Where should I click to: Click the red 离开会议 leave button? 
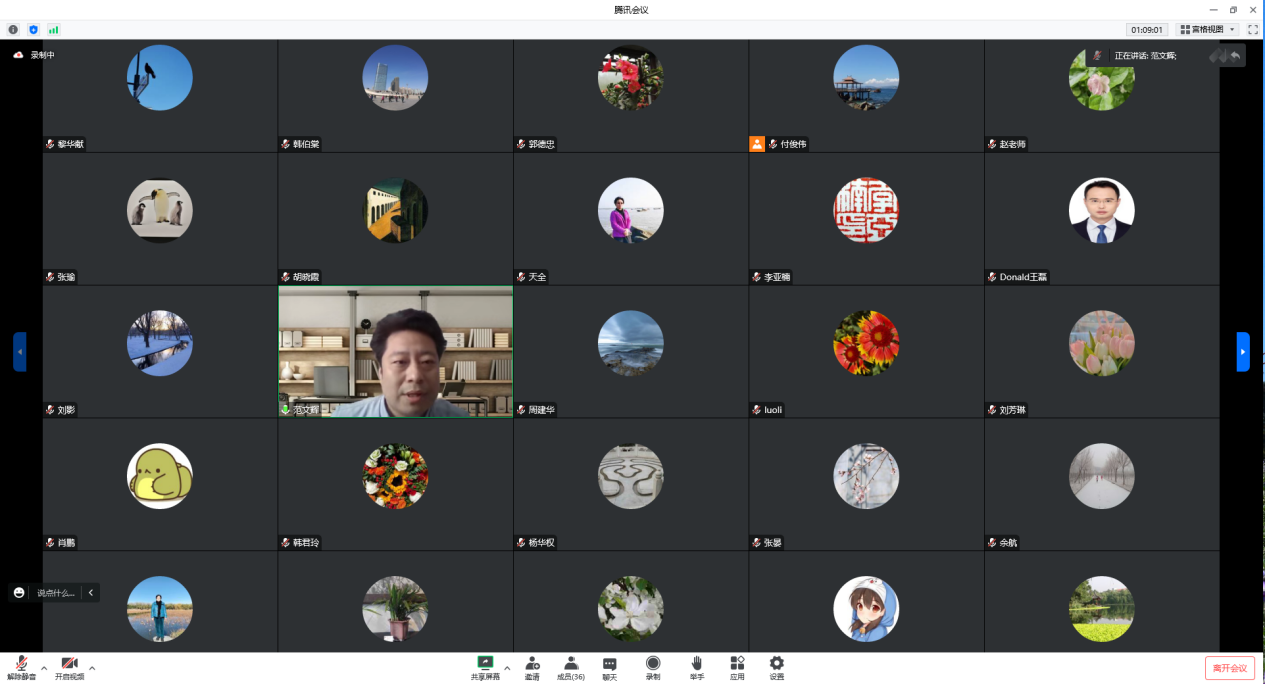(1229, 668)
